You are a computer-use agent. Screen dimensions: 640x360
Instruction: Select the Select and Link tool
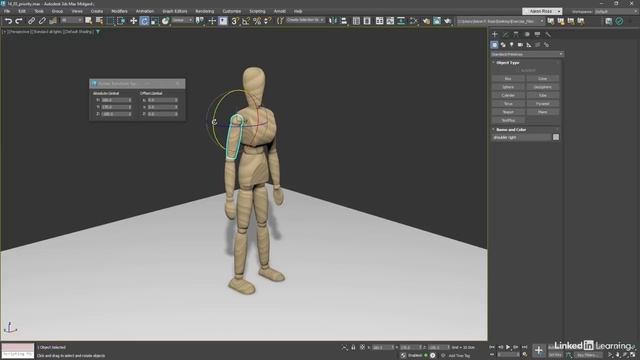(x=31, y=21)
